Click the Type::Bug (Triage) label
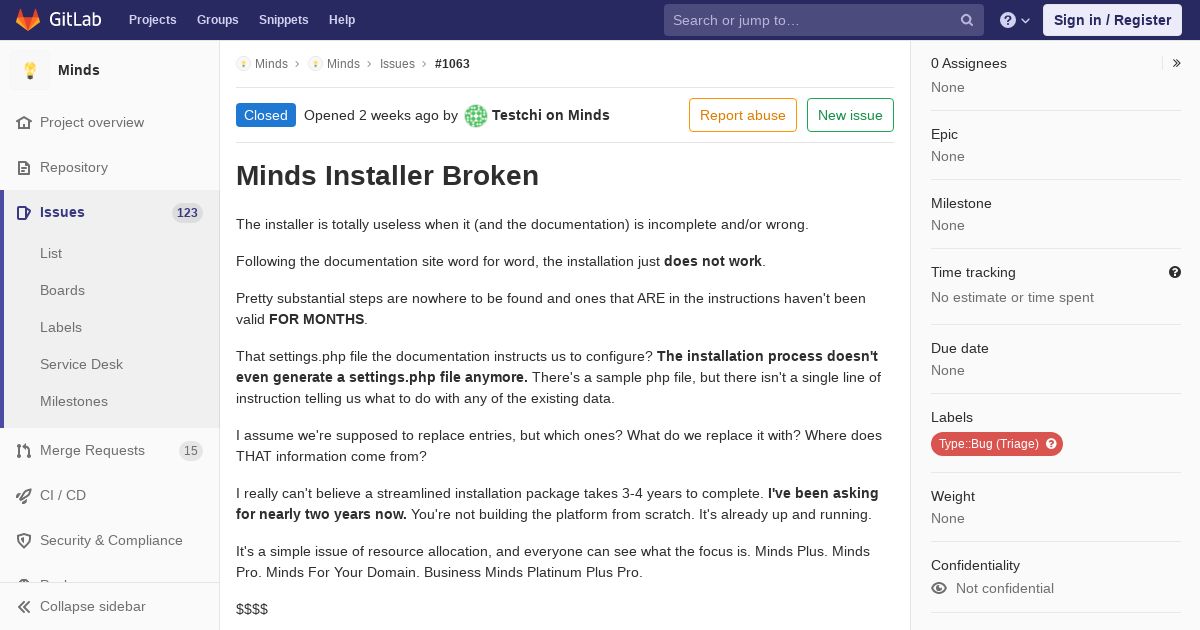 (988, 444)
